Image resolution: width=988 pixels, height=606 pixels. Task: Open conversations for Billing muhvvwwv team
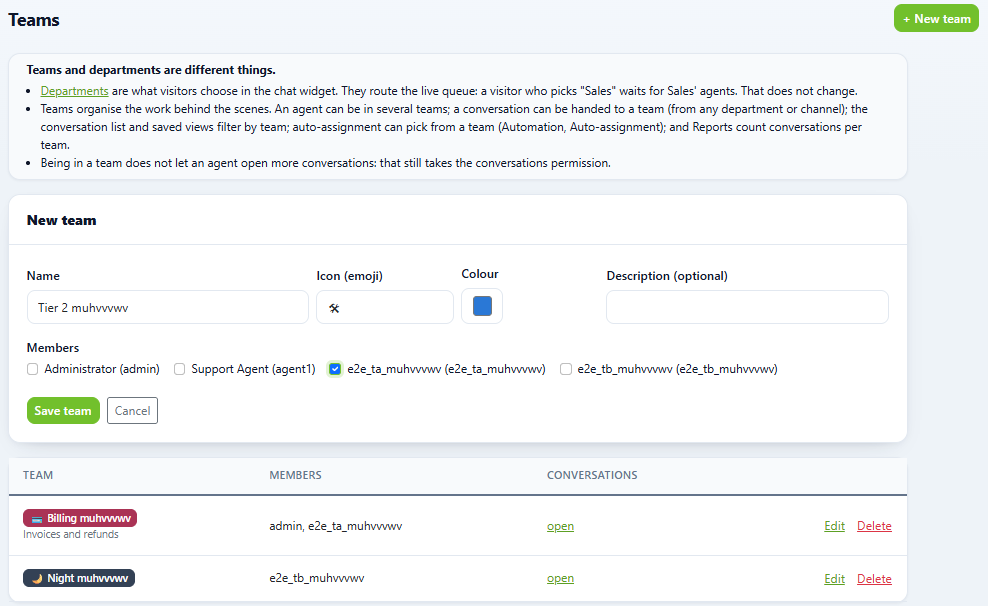560,526
